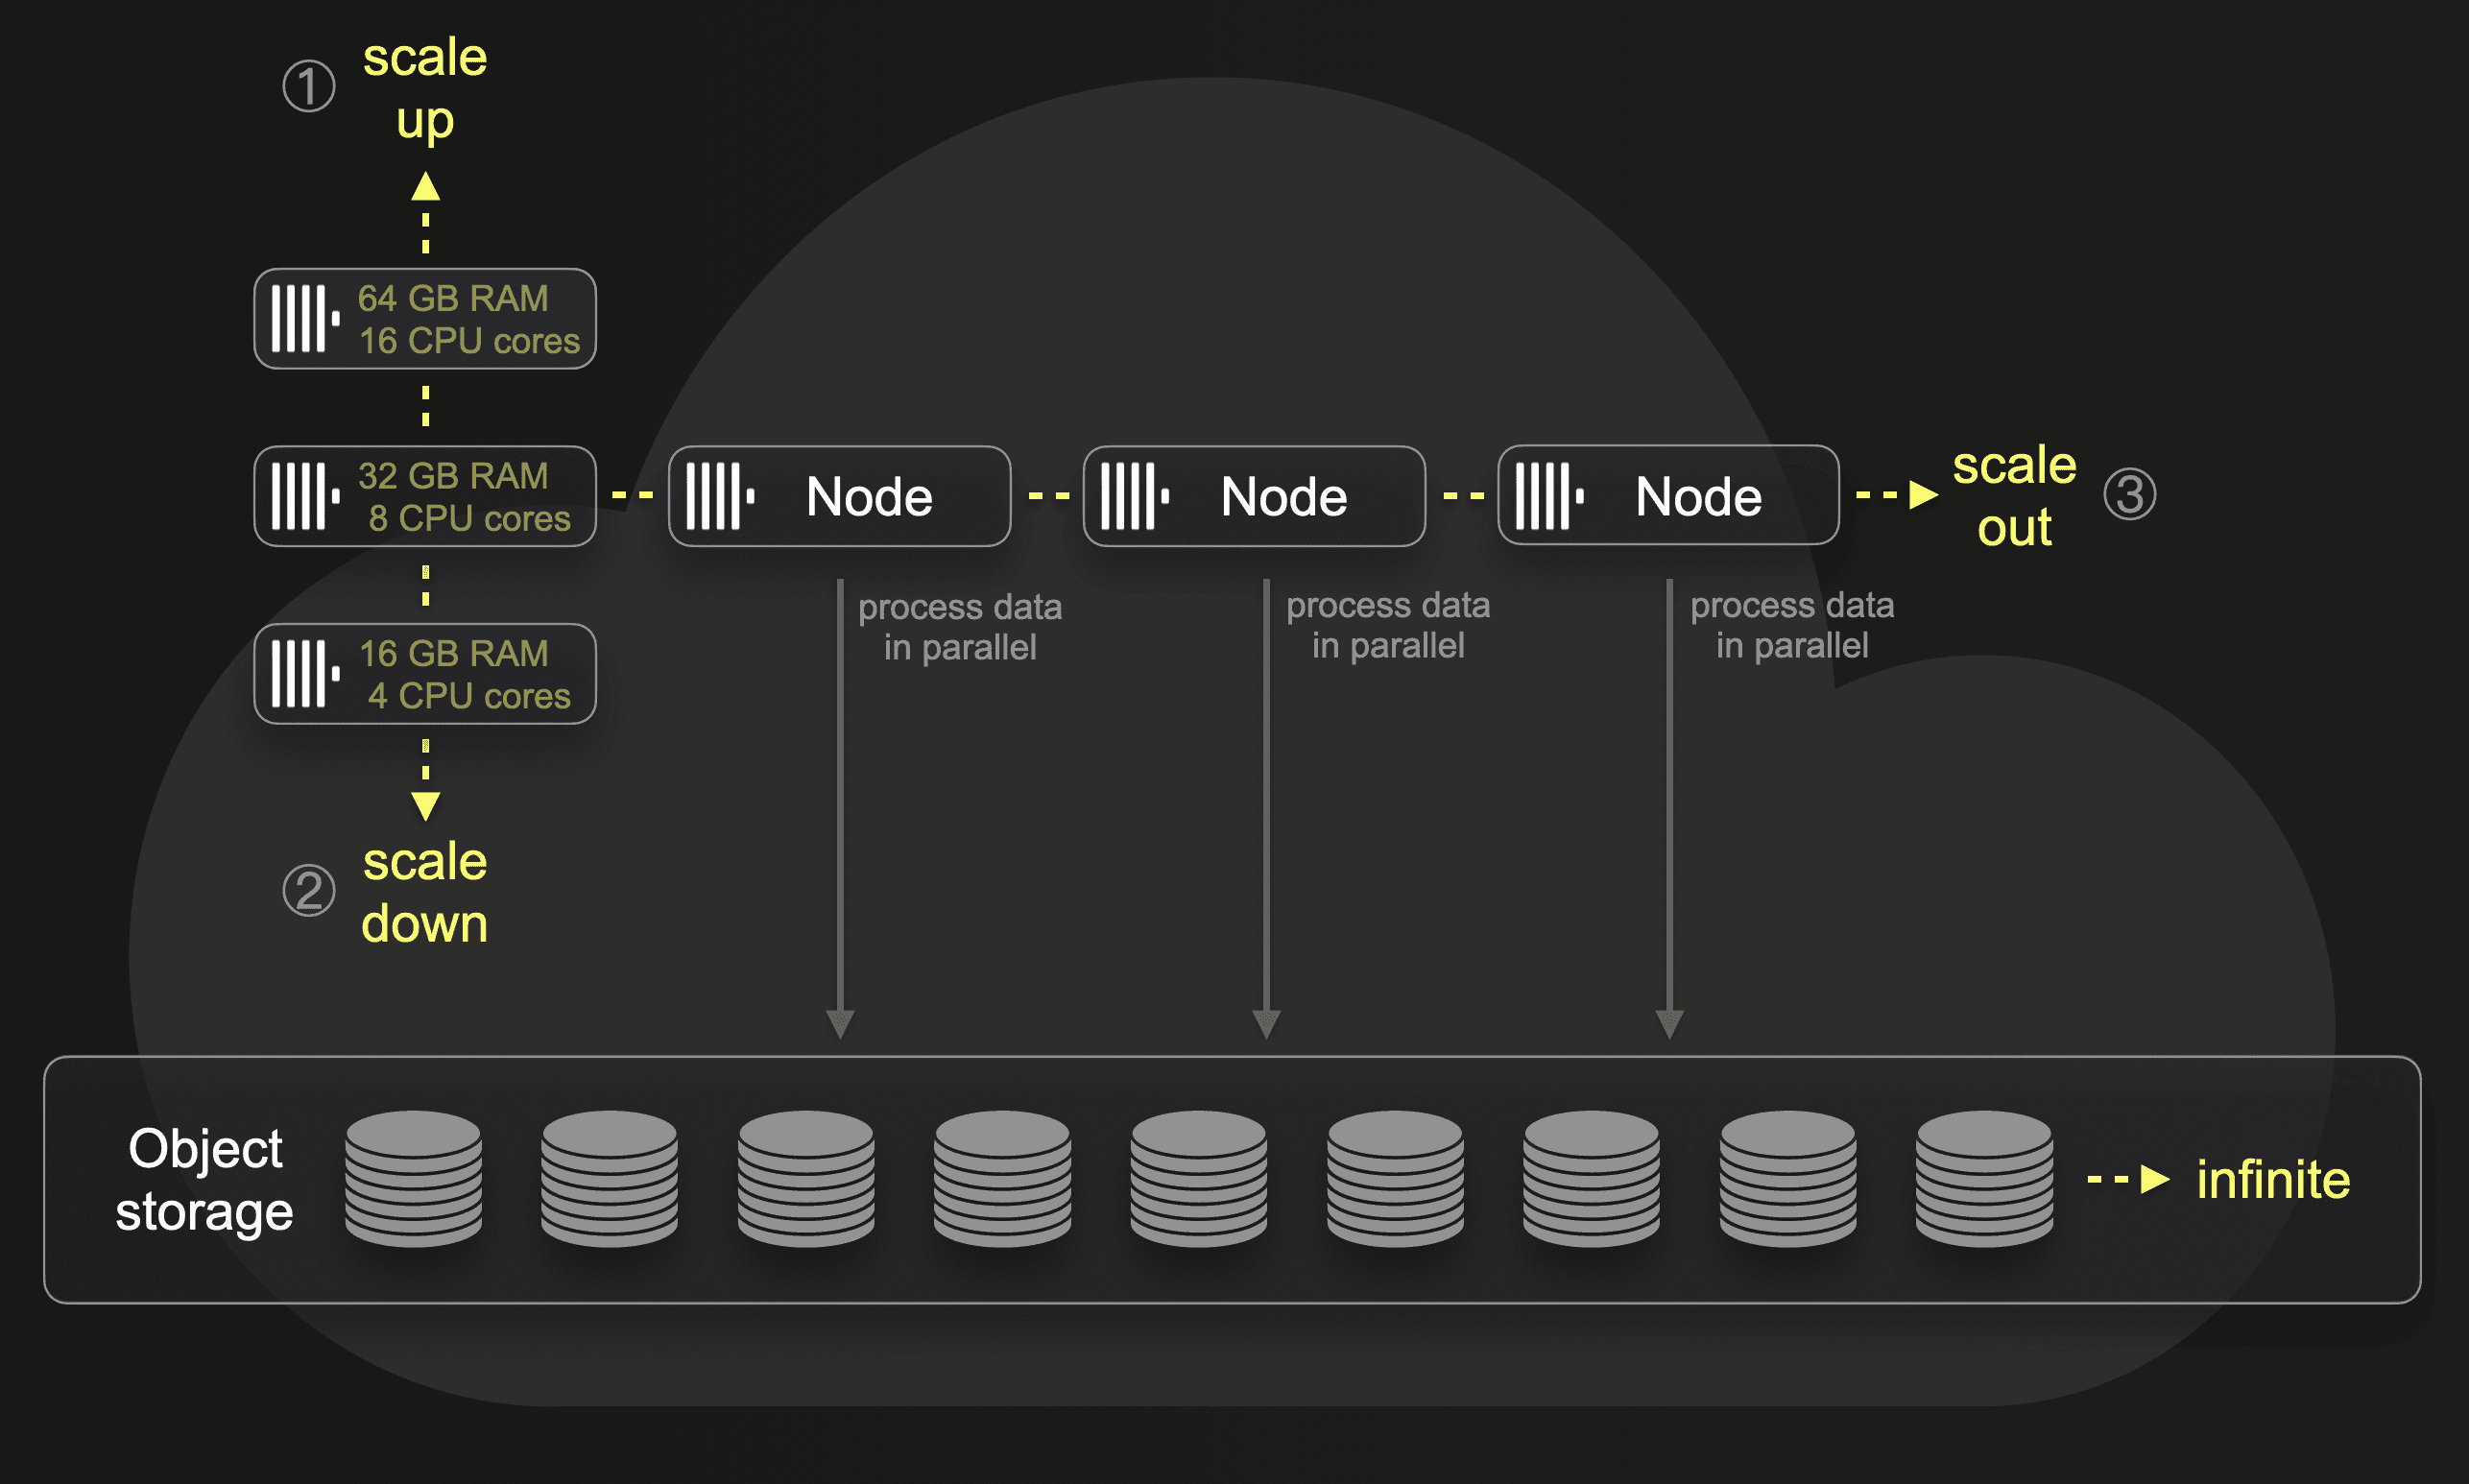
Task: Click 'process data in parallel' under the leftmost Node
Action: [x=960, y=627]
